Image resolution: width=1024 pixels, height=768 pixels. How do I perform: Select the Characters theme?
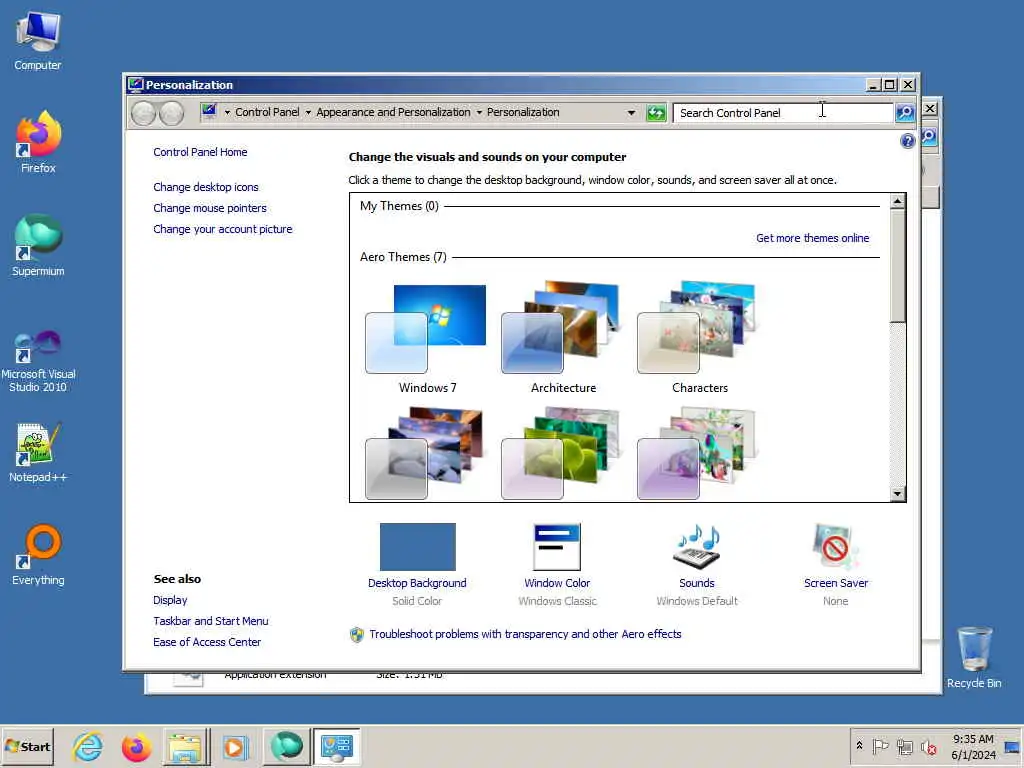click(699, 338)
